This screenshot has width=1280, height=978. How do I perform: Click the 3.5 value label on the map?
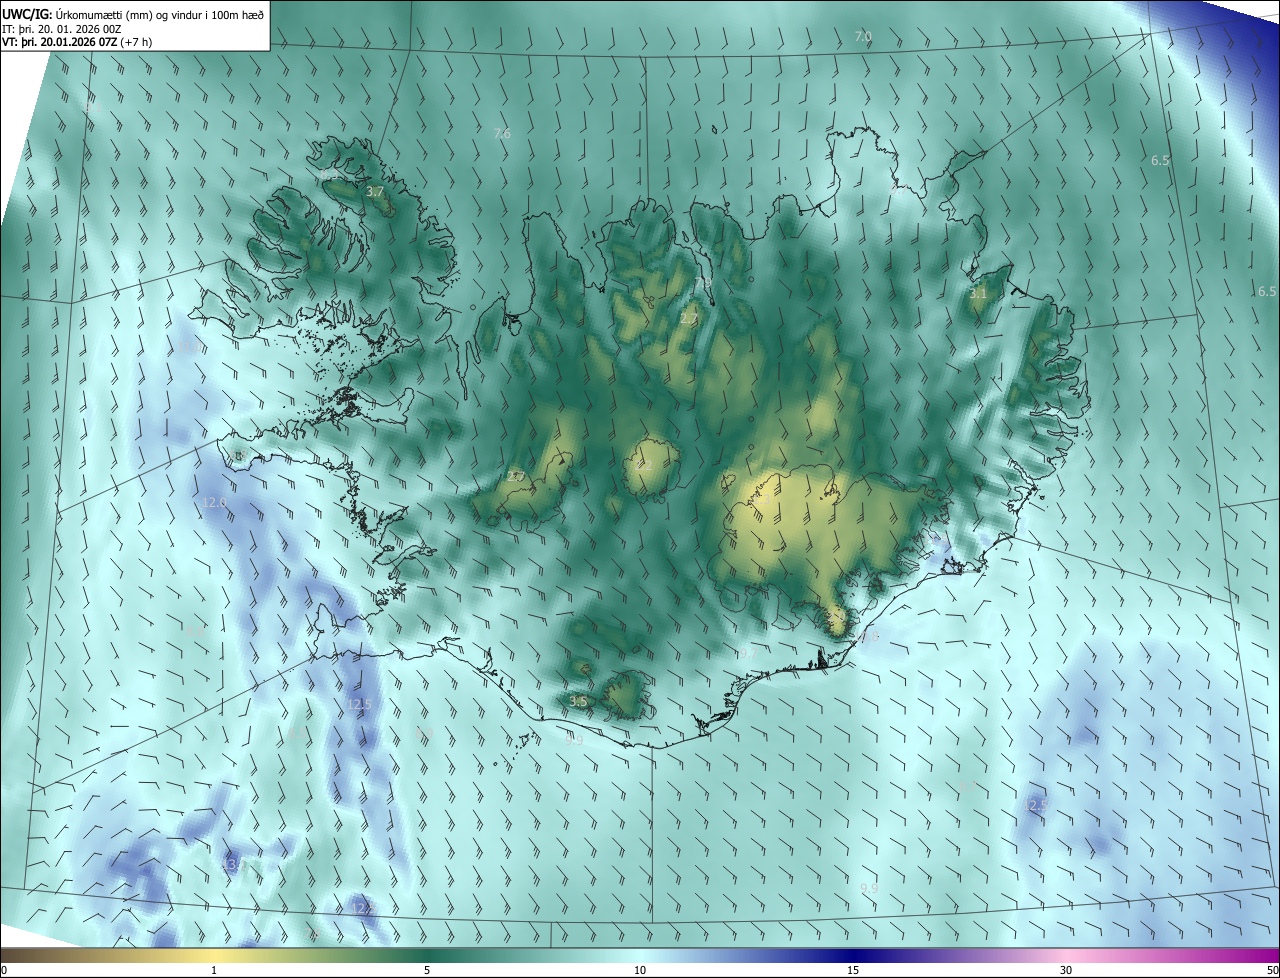(577, 702)
